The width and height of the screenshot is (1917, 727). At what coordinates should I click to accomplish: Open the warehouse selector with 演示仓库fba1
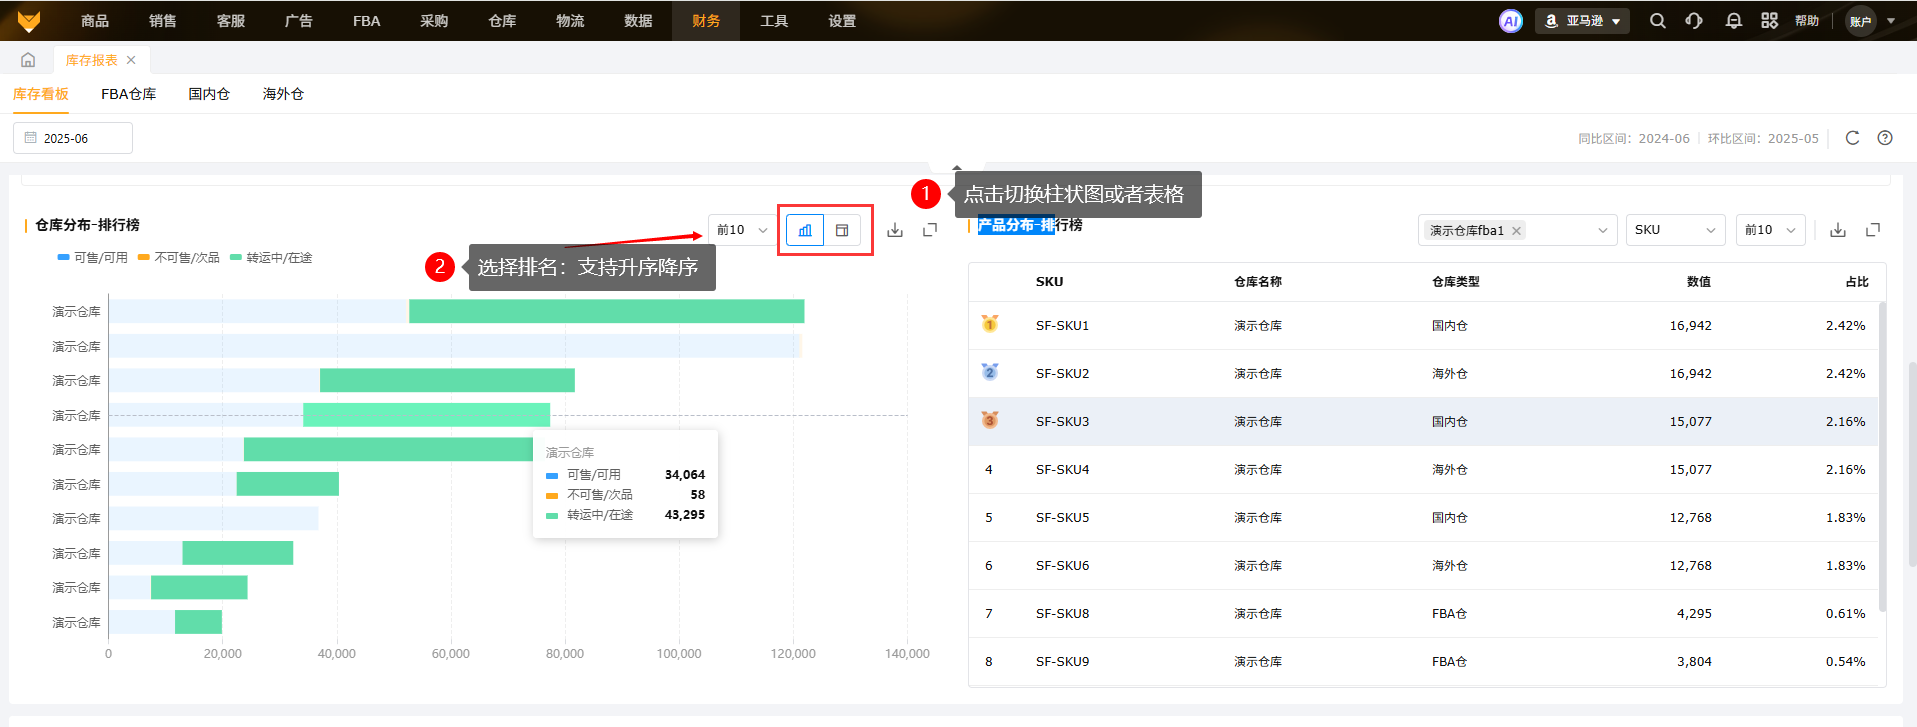pos(1518,230)
